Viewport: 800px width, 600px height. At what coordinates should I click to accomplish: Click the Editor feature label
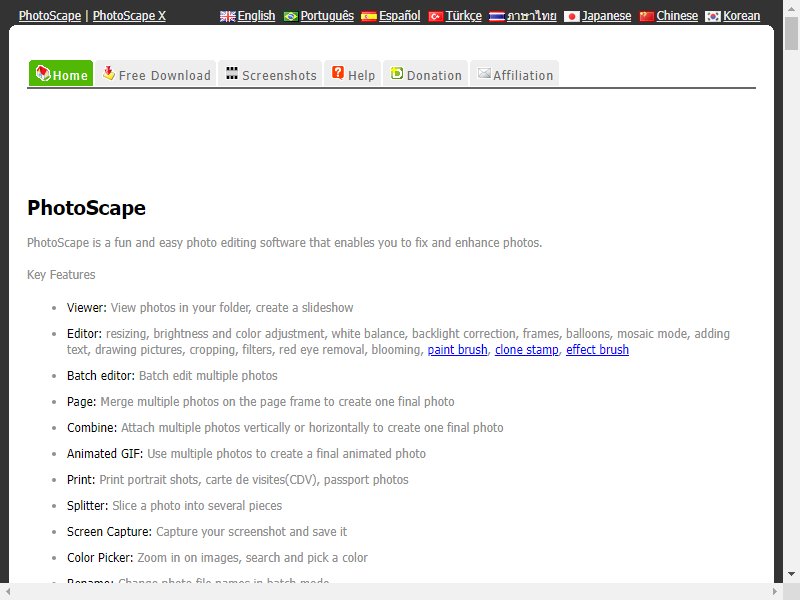click(84, 334)
